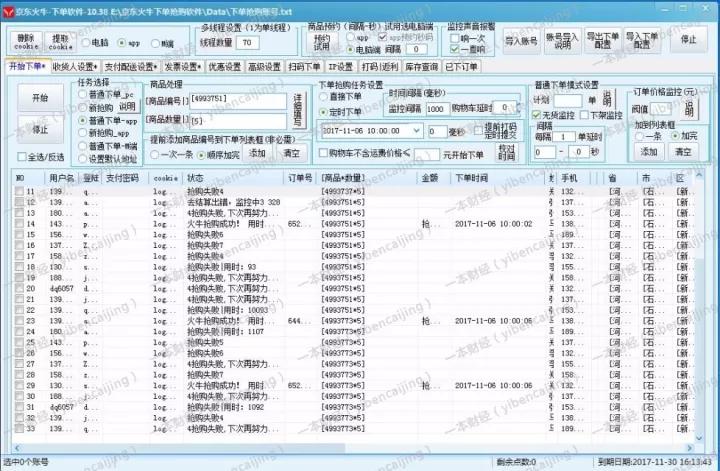Click the red app logo in the title bar
The width and height of the screenshot is (720, 471).
8,12
